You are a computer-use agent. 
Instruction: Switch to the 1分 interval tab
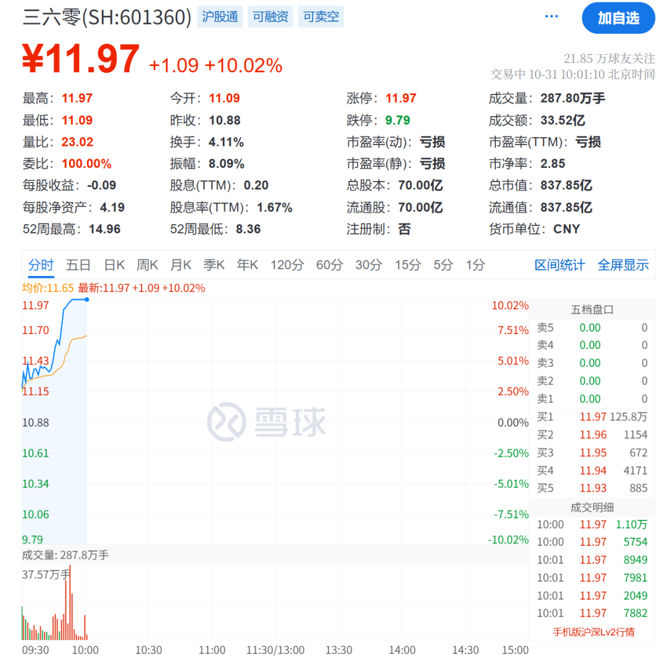(475, 265)
